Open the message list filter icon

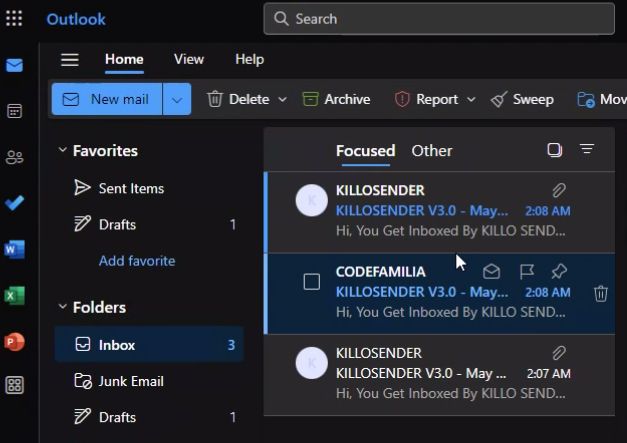pos(587,149)
